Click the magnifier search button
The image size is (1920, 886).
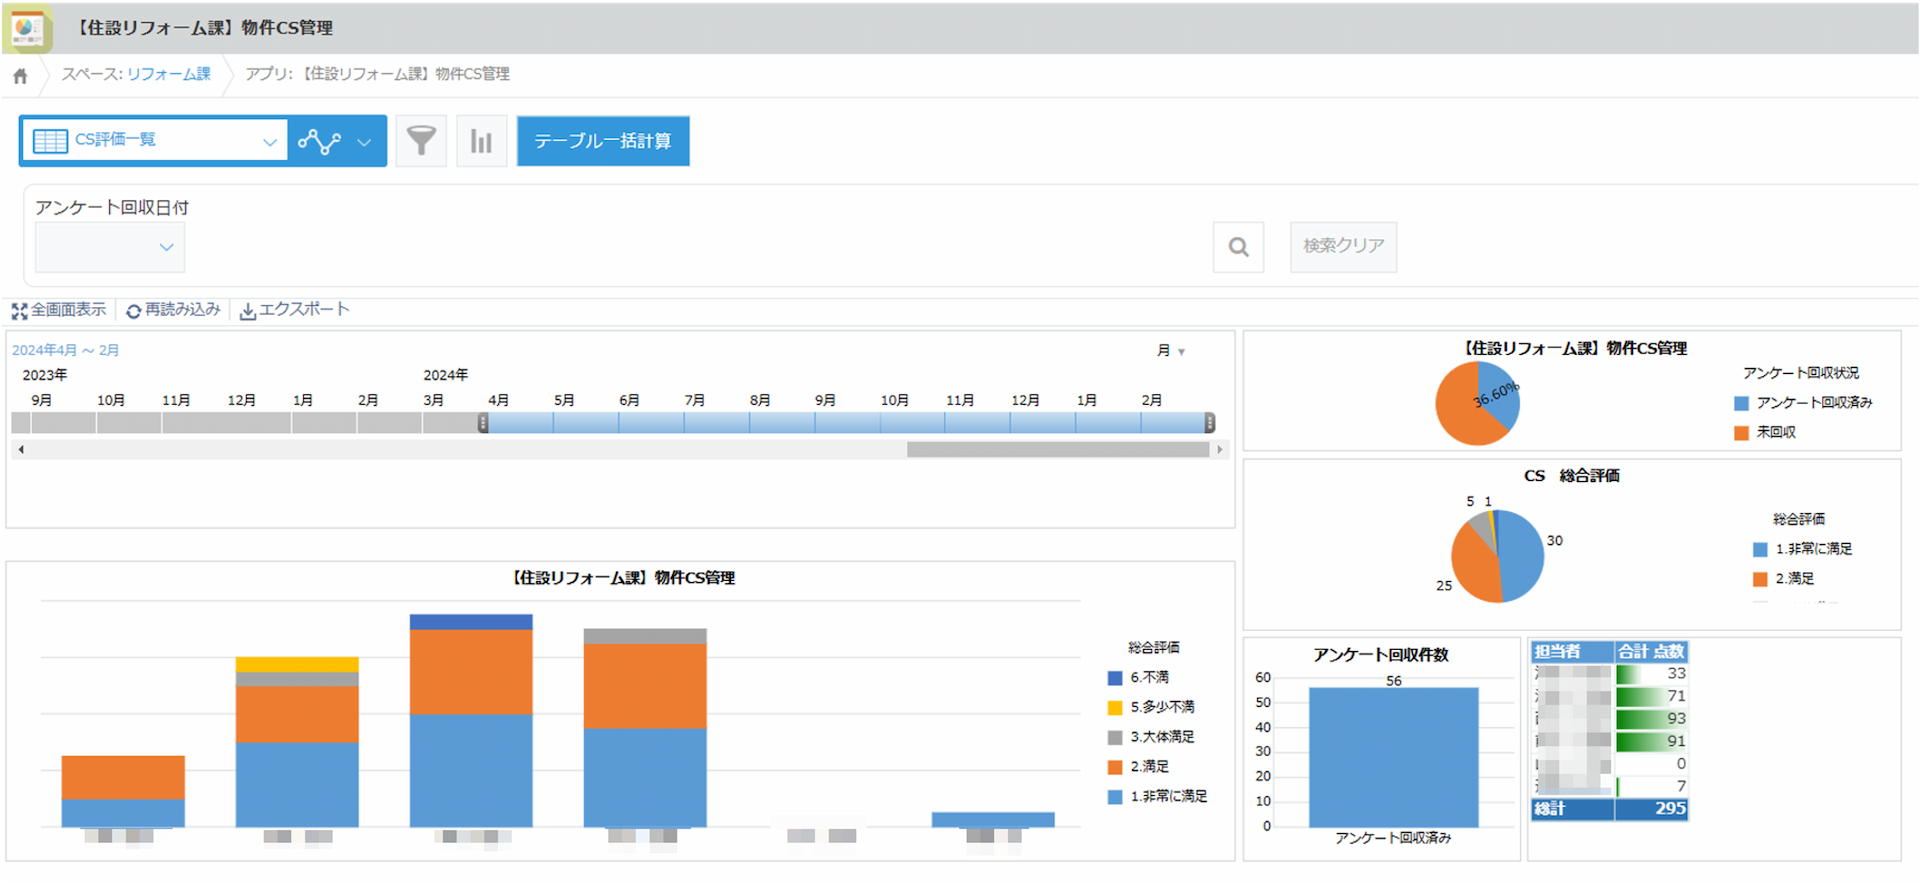coord(1238,247)
